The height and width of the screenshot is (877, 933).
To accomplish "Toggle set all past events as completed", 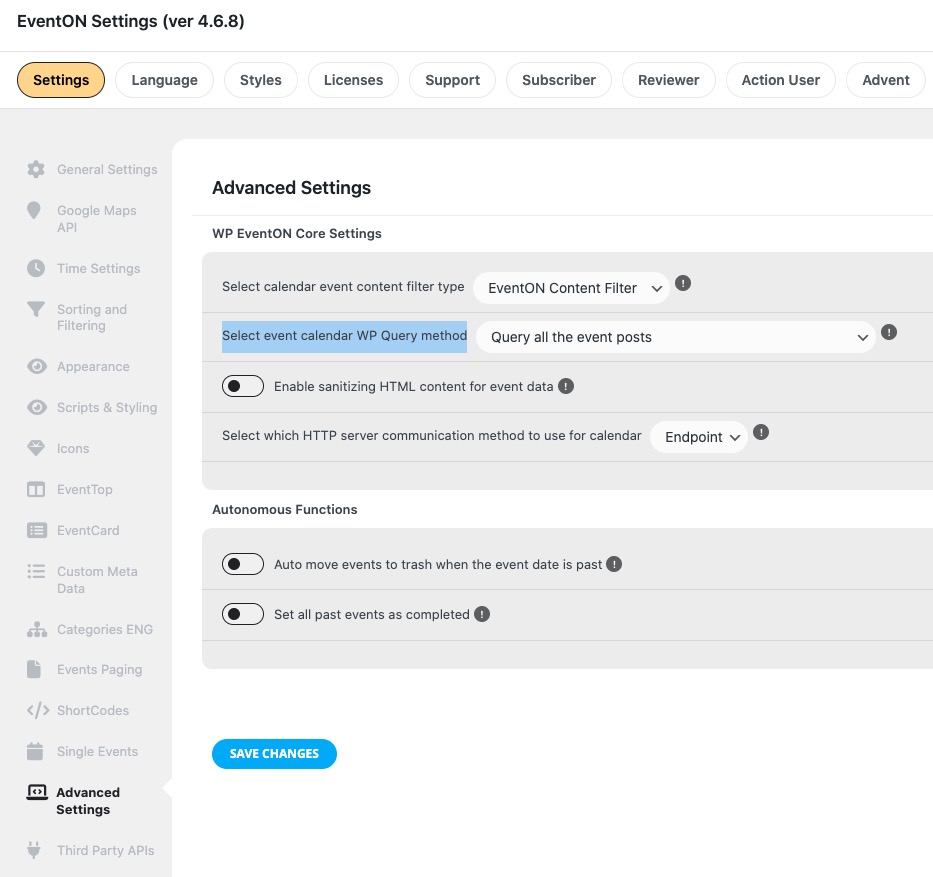I will coord(243,614).
